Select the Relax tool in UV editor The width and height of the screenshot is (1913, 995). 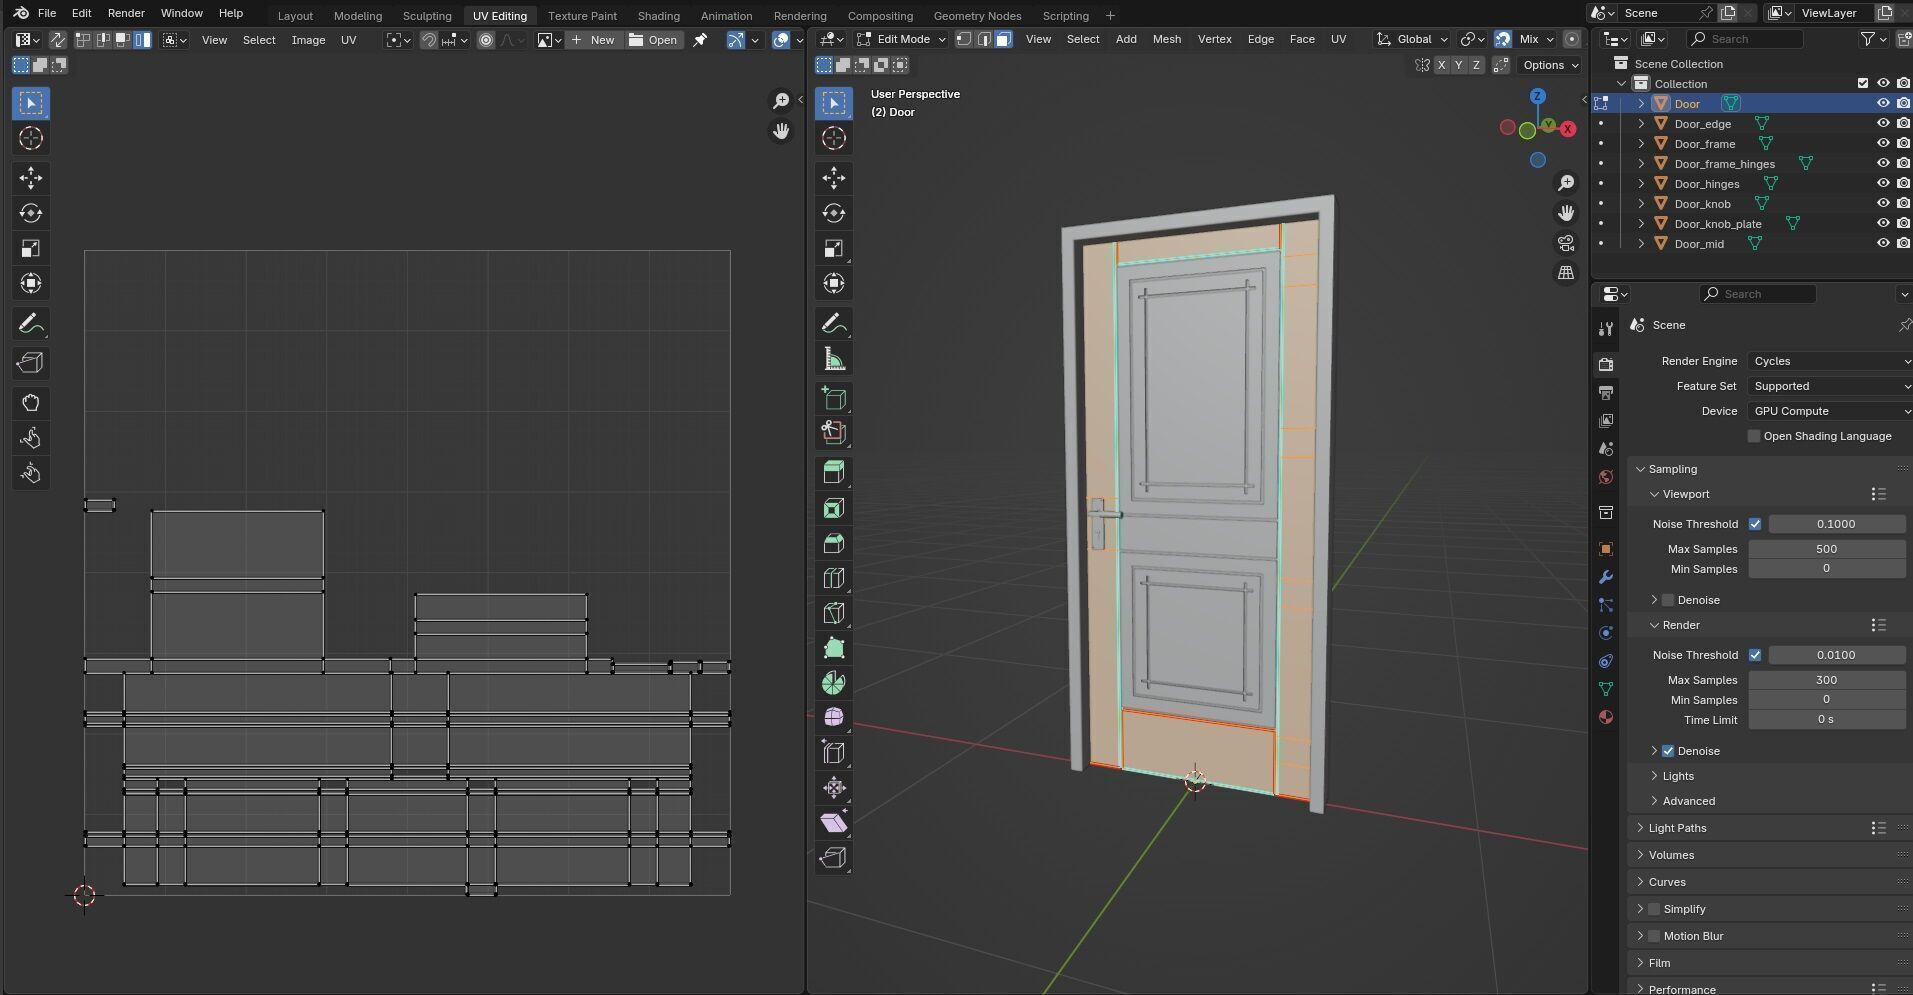(31, 438)
